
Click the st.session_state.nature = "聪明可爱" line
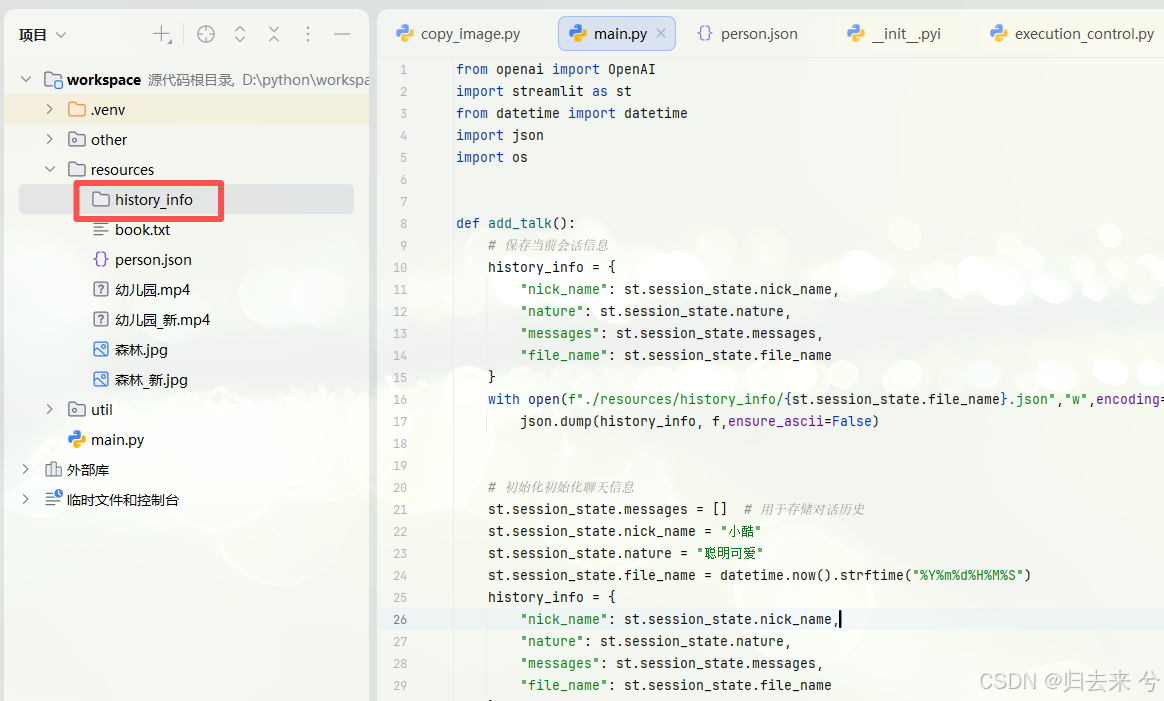pyautogui.click(x=626, y=553)
